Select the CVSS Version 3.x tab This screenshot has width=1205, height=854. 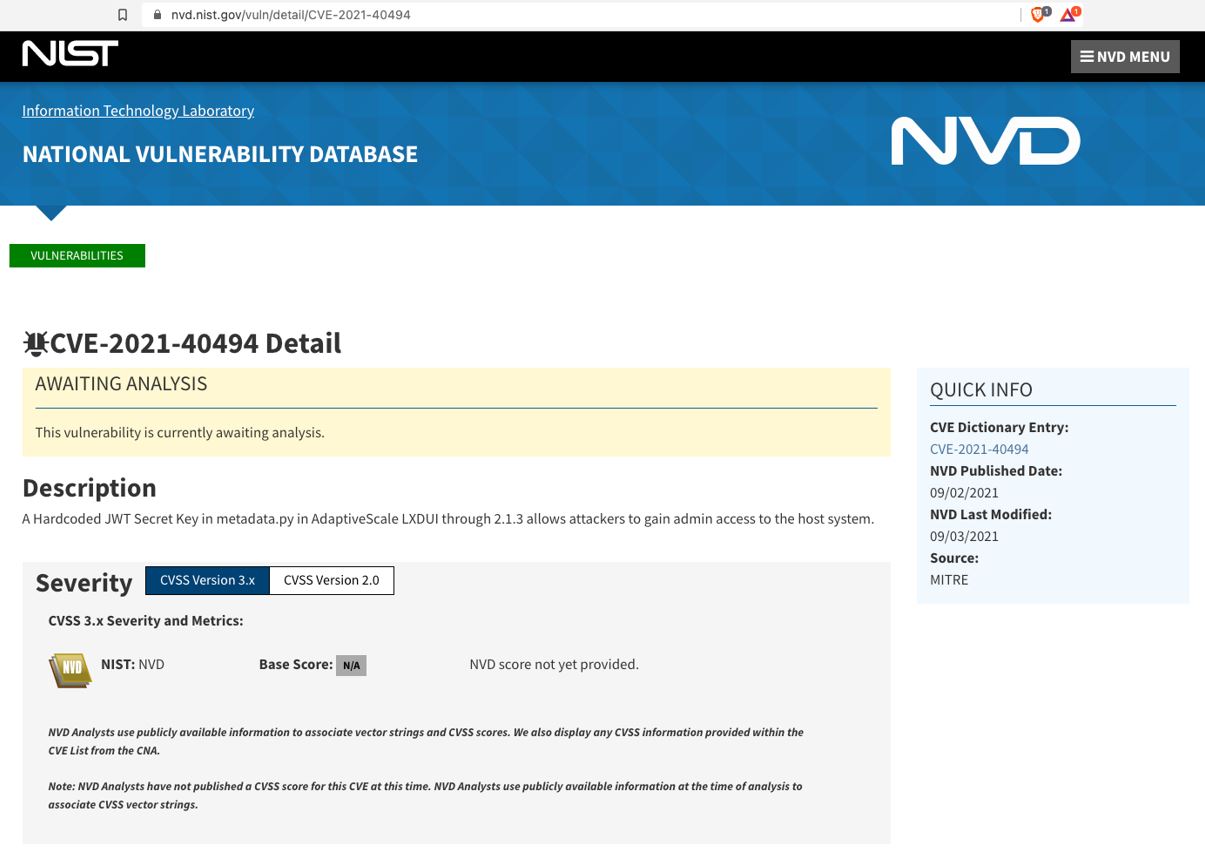[x=207, y=580]
